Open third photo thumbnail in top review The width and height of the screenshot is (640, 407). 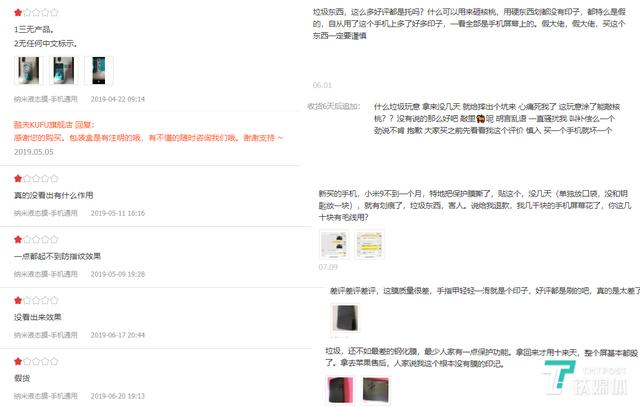pyautogui.click(x=99, y=70)
